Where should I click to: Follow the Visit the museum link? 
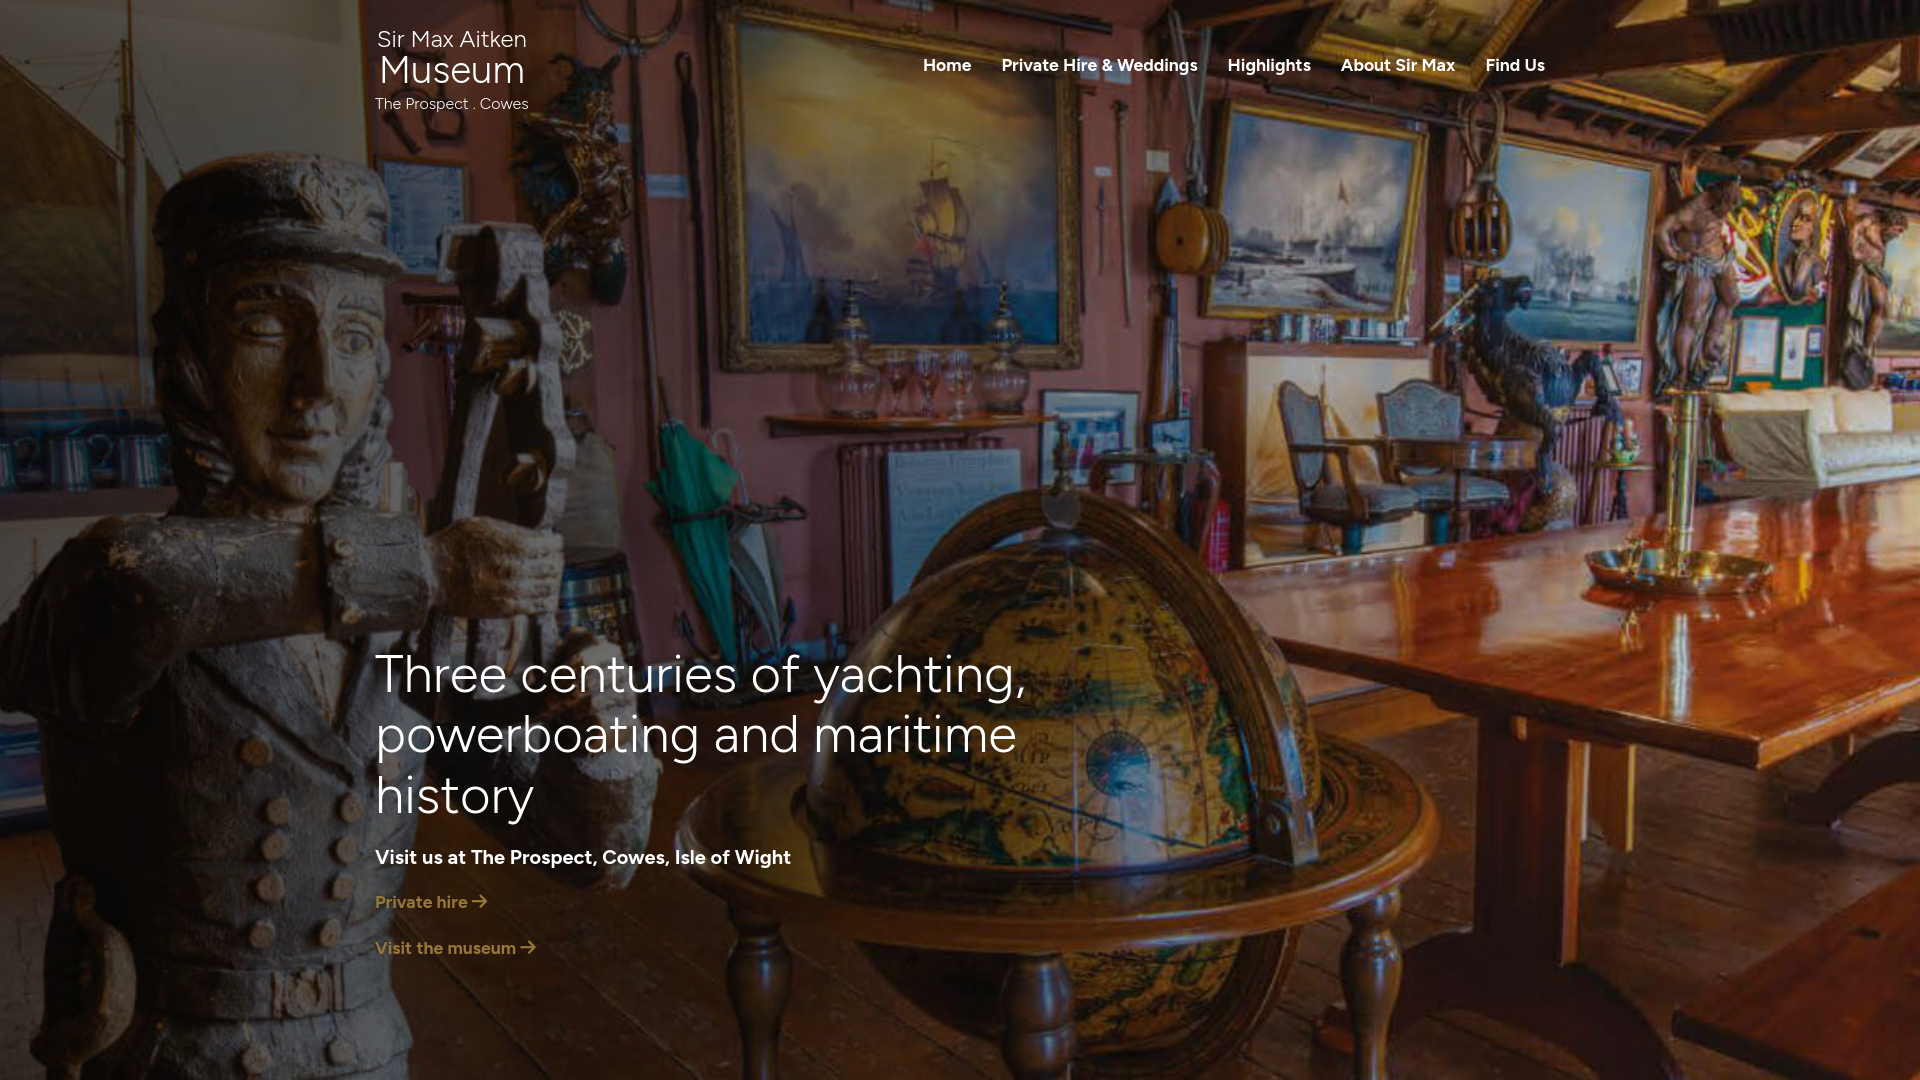[x=455, y=948]
